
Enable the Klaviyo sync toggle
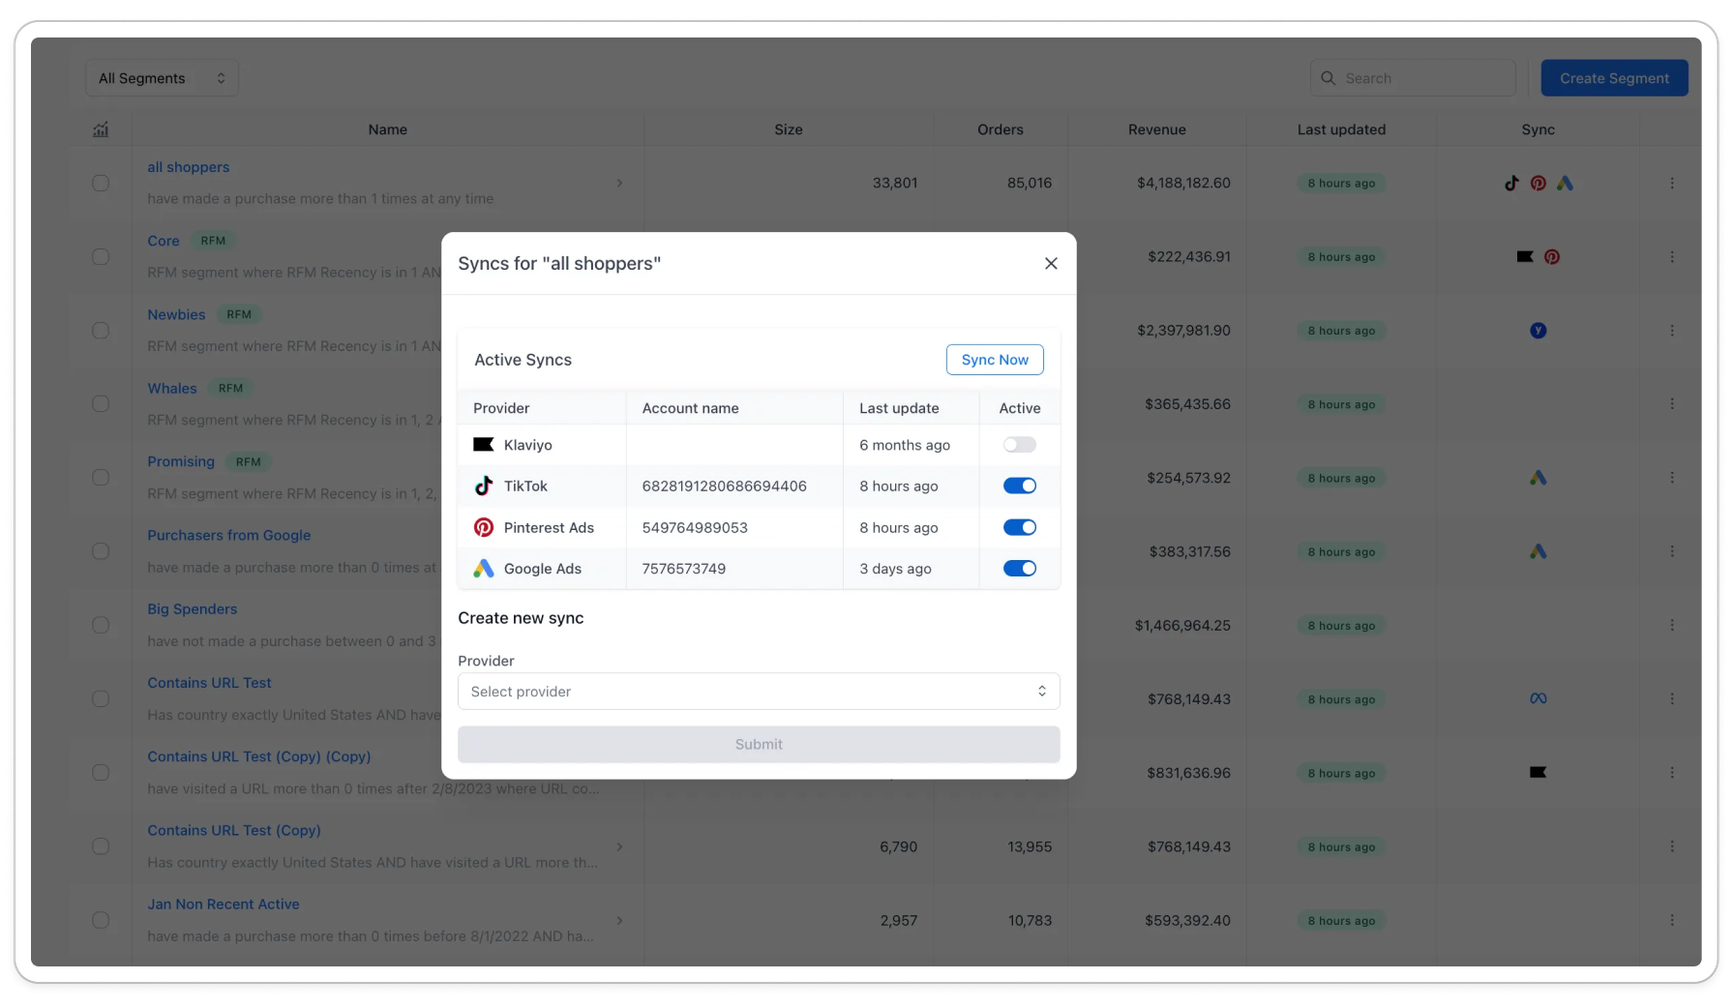1019,445
